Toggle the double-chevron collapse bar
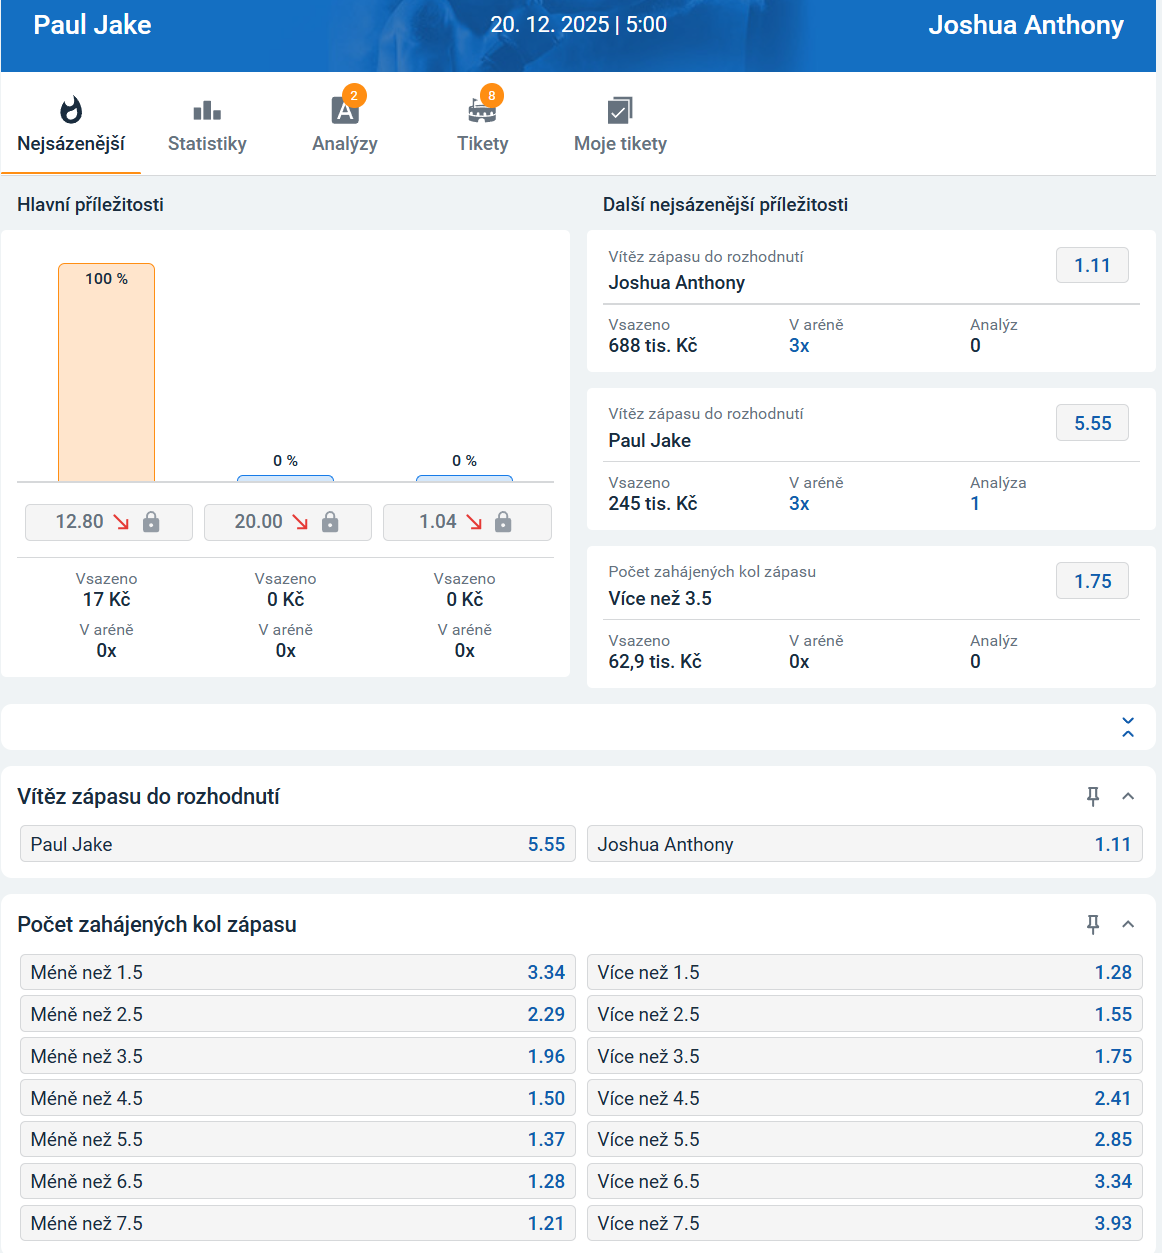 pos(1128,727)
